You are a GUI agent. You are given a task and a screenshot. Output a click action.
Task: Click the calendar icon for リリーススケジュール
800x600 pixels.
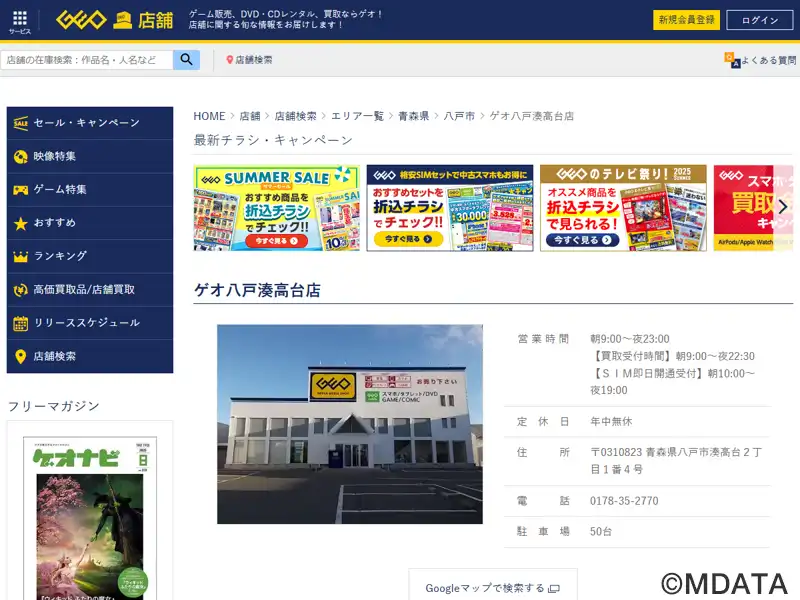[20, 323]
